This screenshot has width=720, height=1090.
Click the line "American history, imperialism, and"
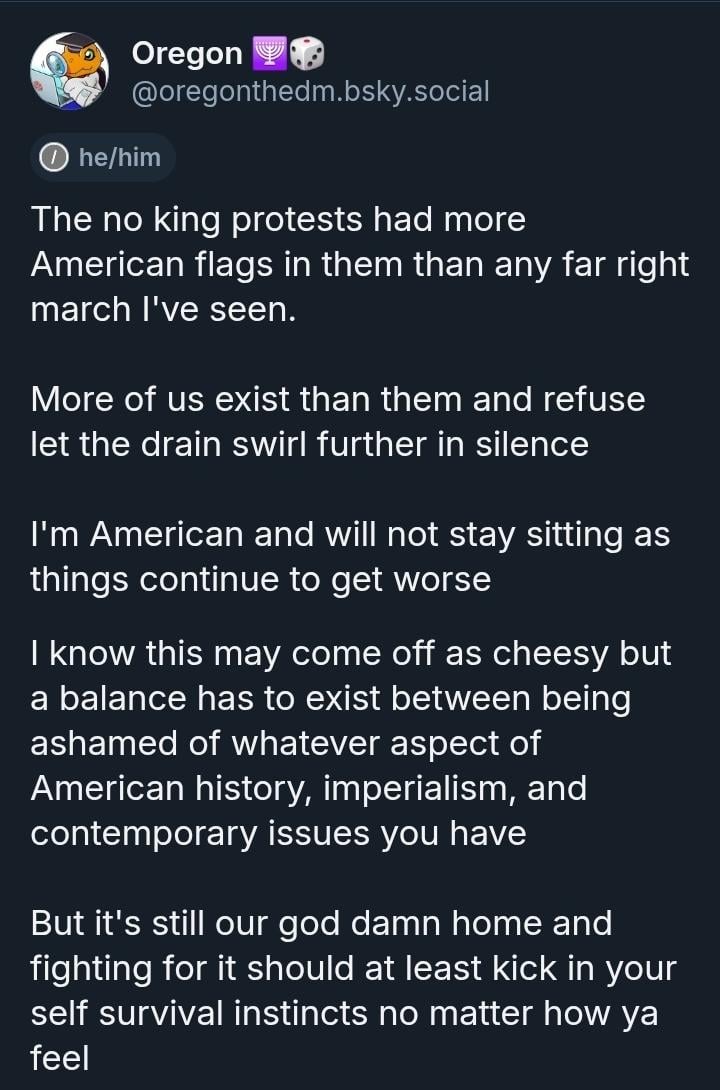click(308, 788)
